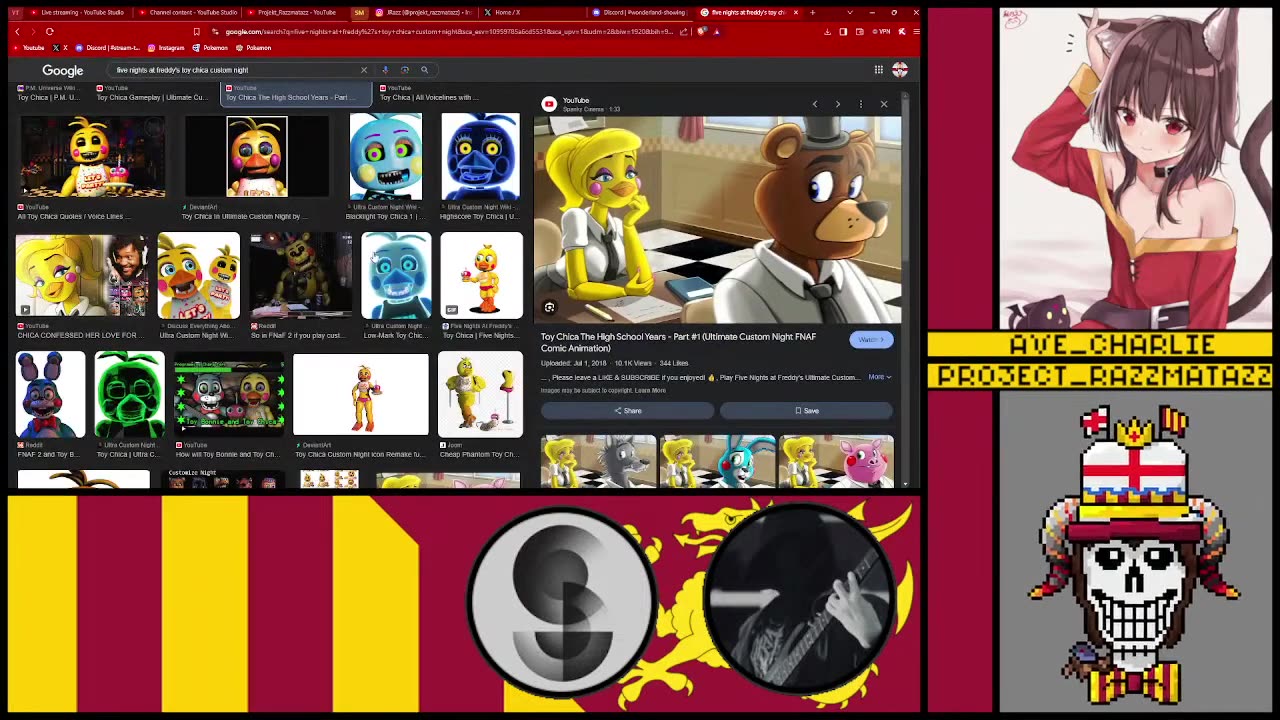Open the Chica Confessed Her Love thumbnail

coord(82,276)
